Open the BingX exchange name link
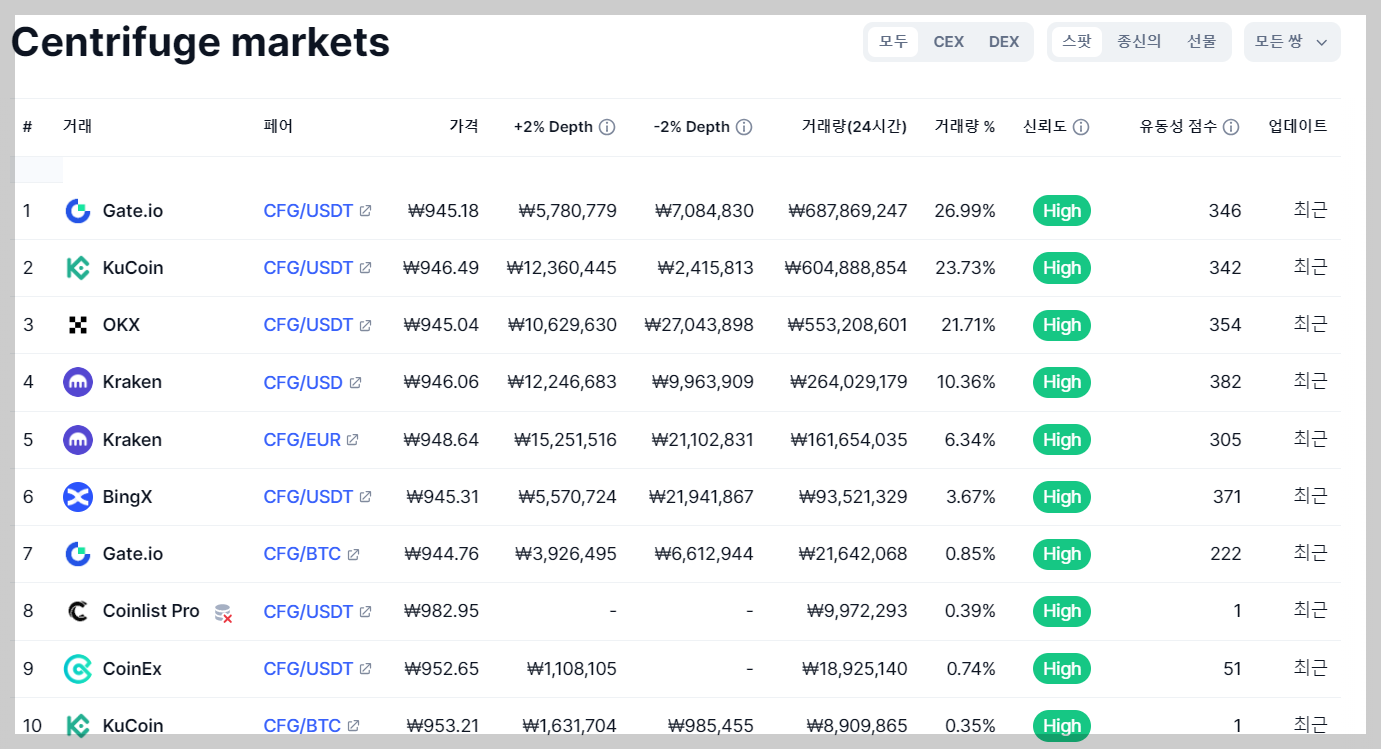The height and width of the screenshot is (749, 1381). [x=127, y=497]
